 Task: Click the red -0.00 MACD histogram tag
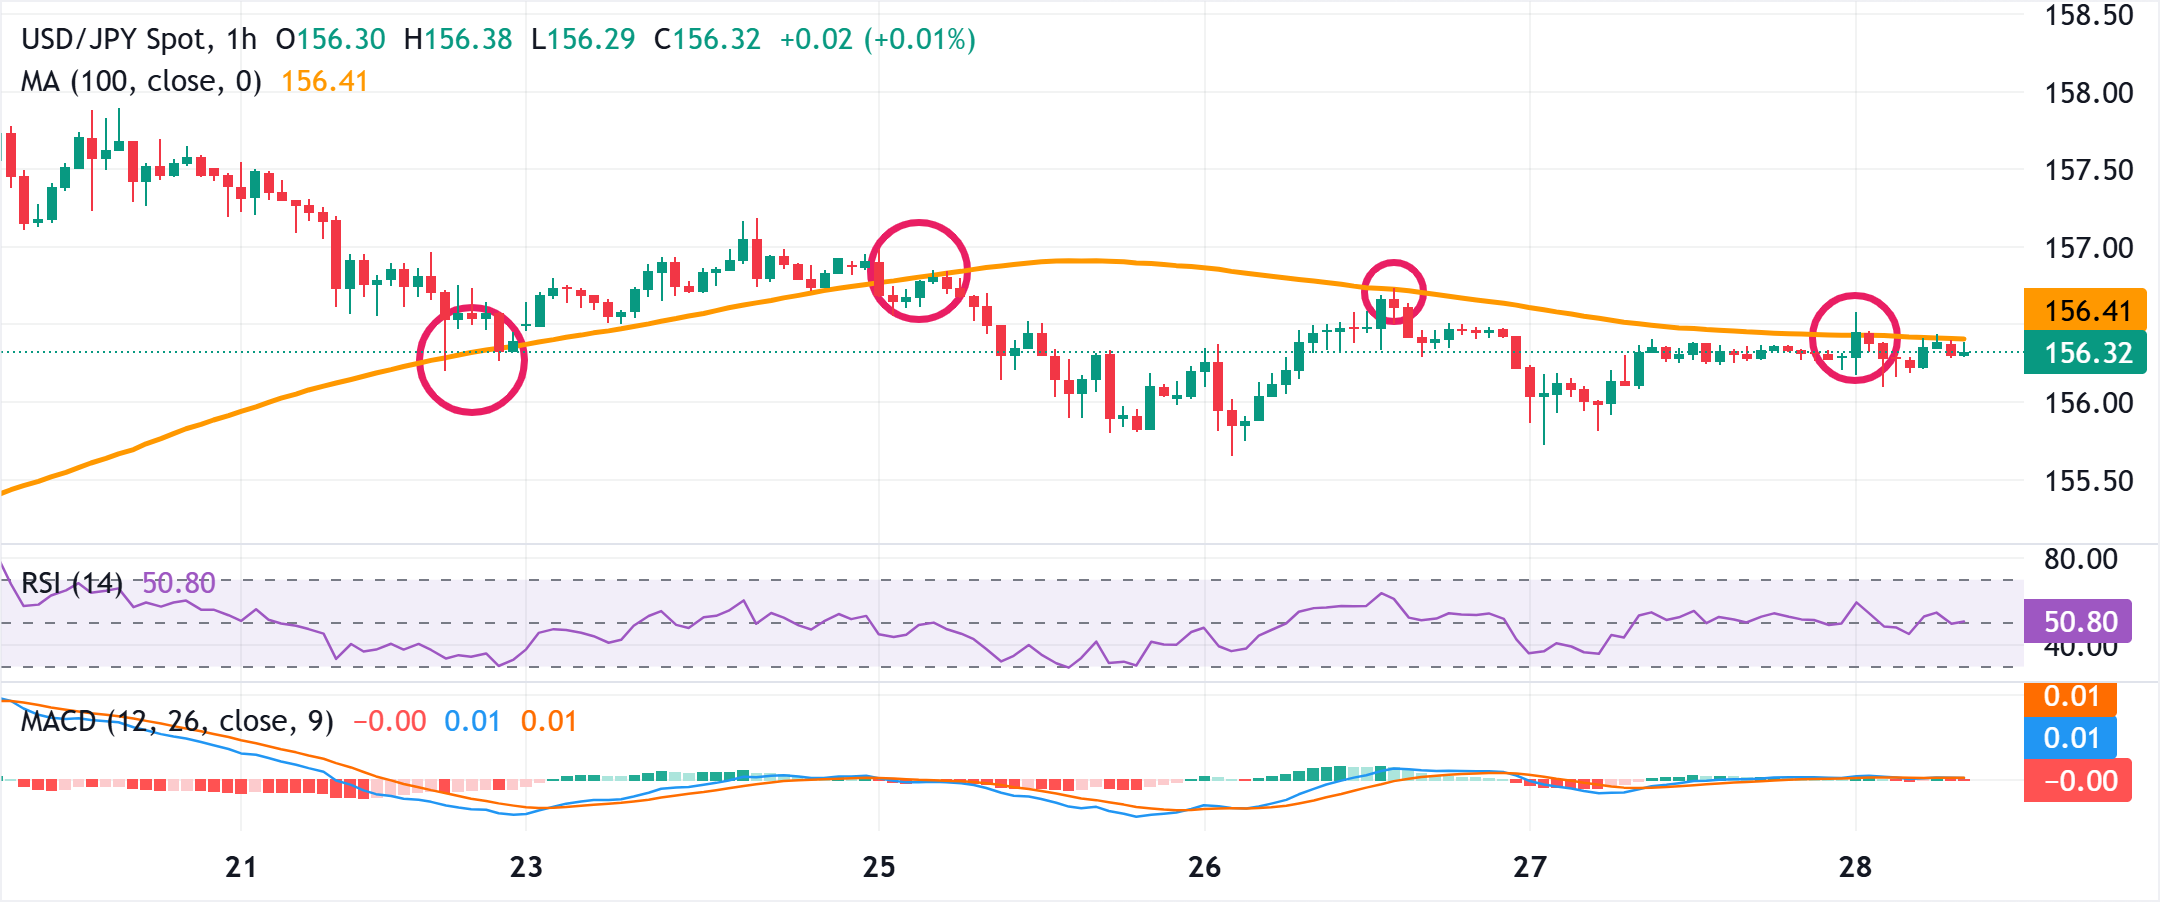click(x=2079, y=781)
